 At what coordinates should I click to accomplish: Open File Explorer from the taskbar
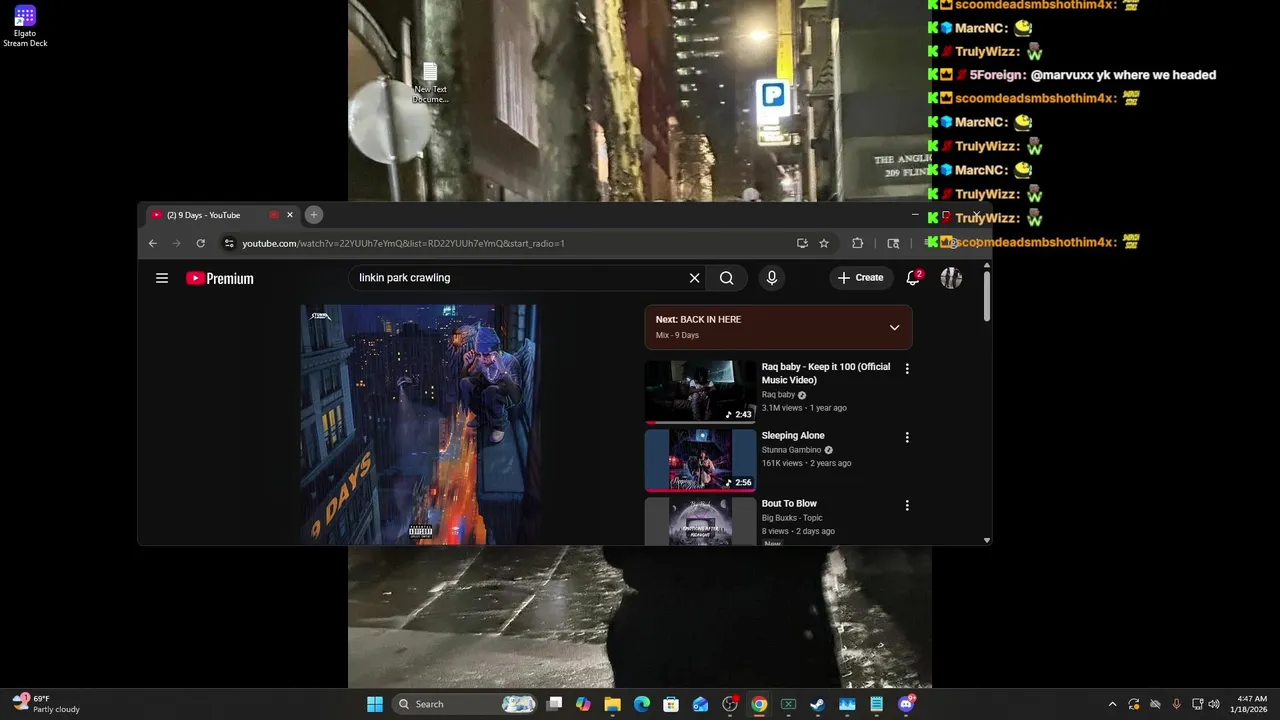click(612, 704)
